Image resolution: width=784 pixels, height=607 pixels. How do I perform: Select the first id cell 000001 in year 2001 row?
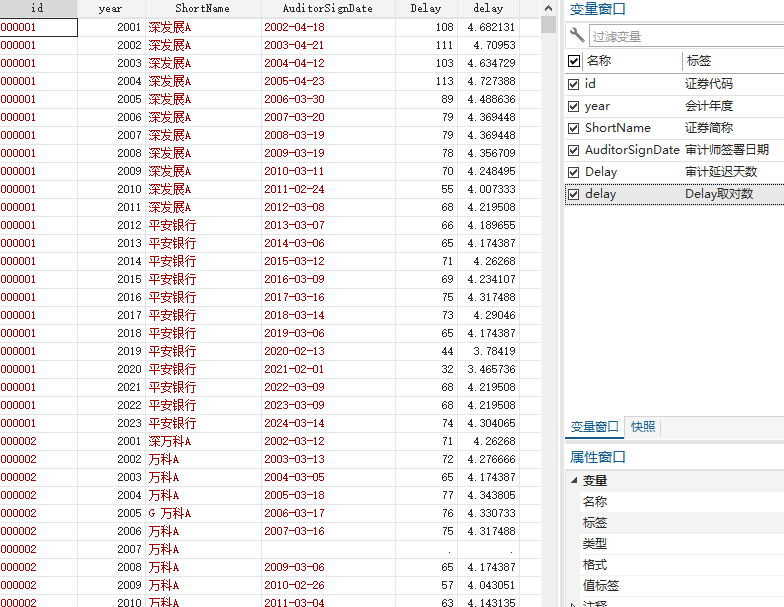(x=38, y=28)
